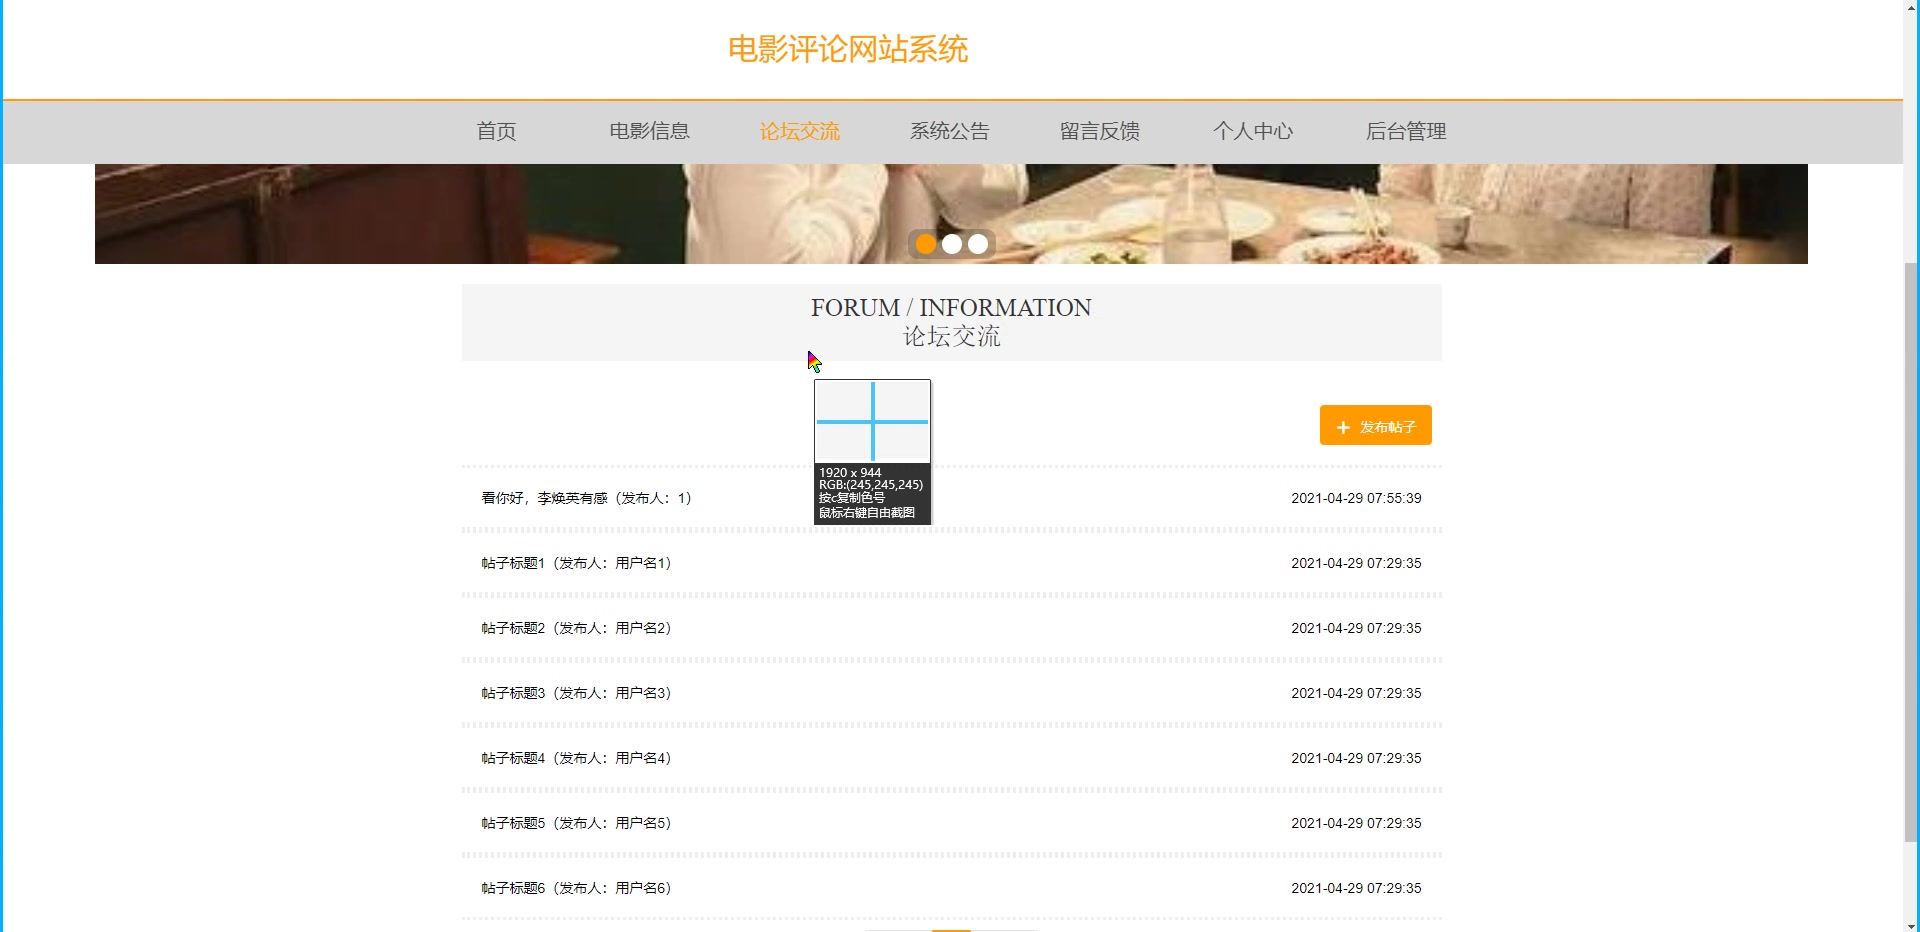The image size is (1920, 932).
Task: Click the timestamp in the 帖子标题3 row
Action: tap(1356, 693)
